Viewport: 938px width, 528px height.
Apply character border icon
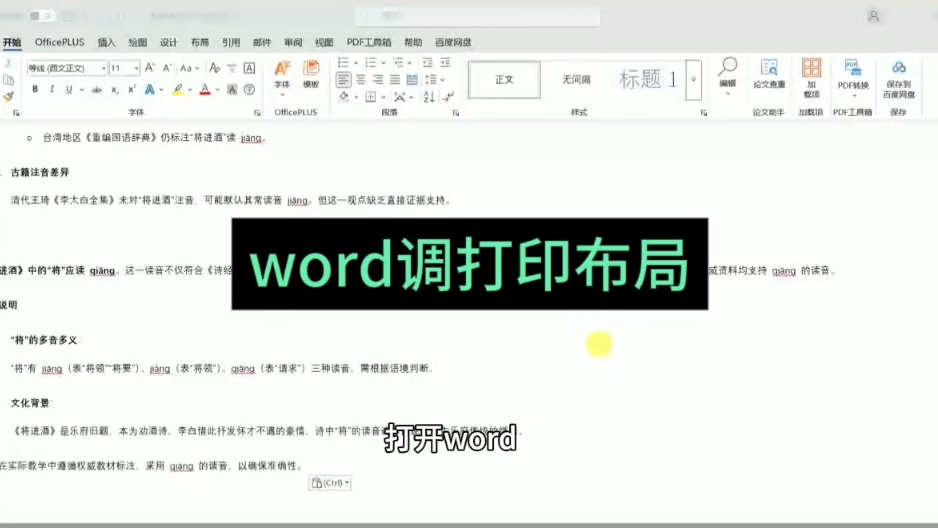pyautogui.click(x=249, y=68)
